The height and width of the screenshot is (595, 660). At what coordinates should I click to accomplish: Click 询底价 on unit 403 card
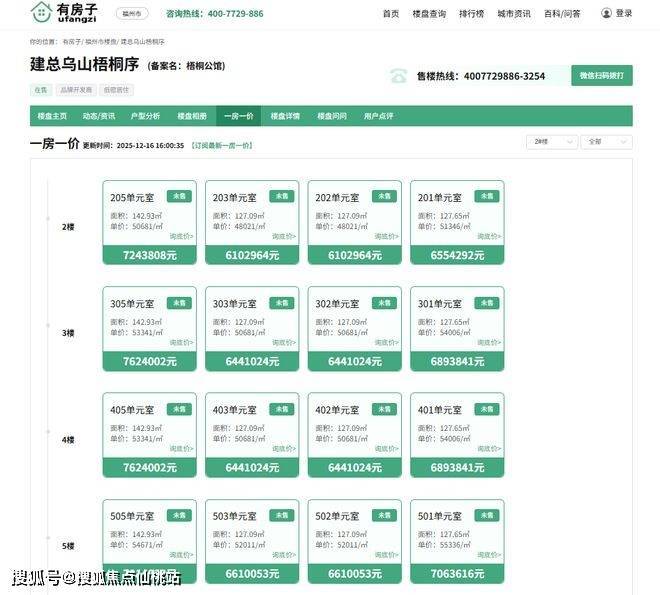(x=284, y=449)
